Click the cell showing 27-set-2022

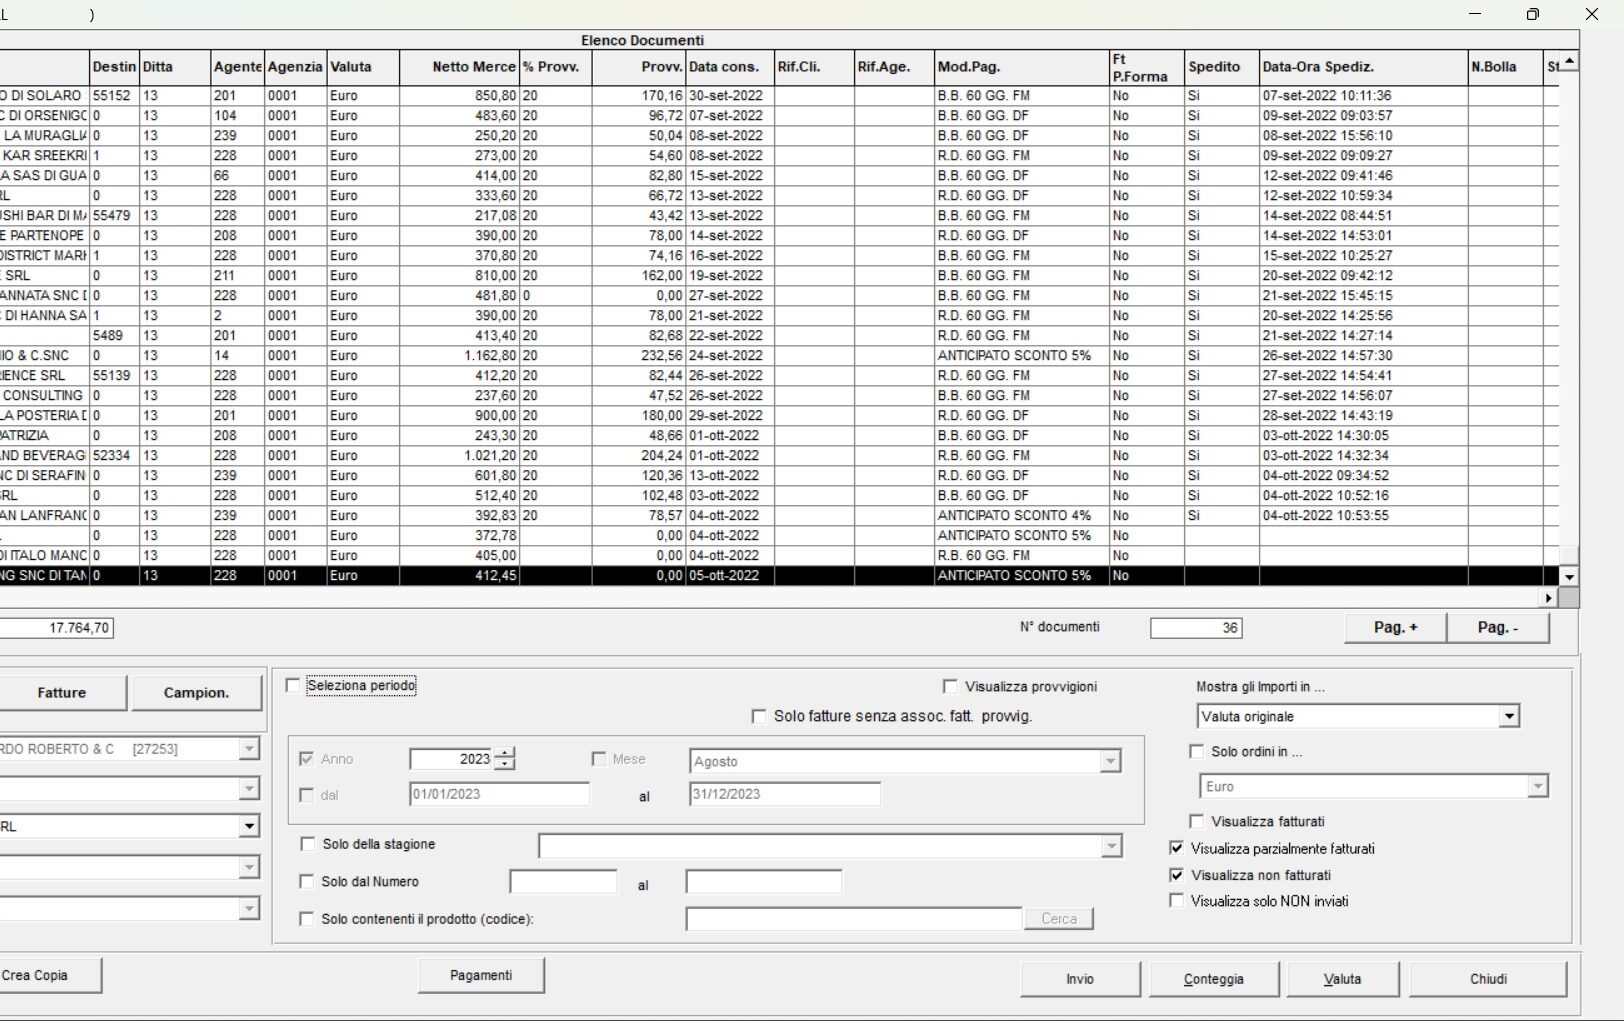tap(729, 296)
